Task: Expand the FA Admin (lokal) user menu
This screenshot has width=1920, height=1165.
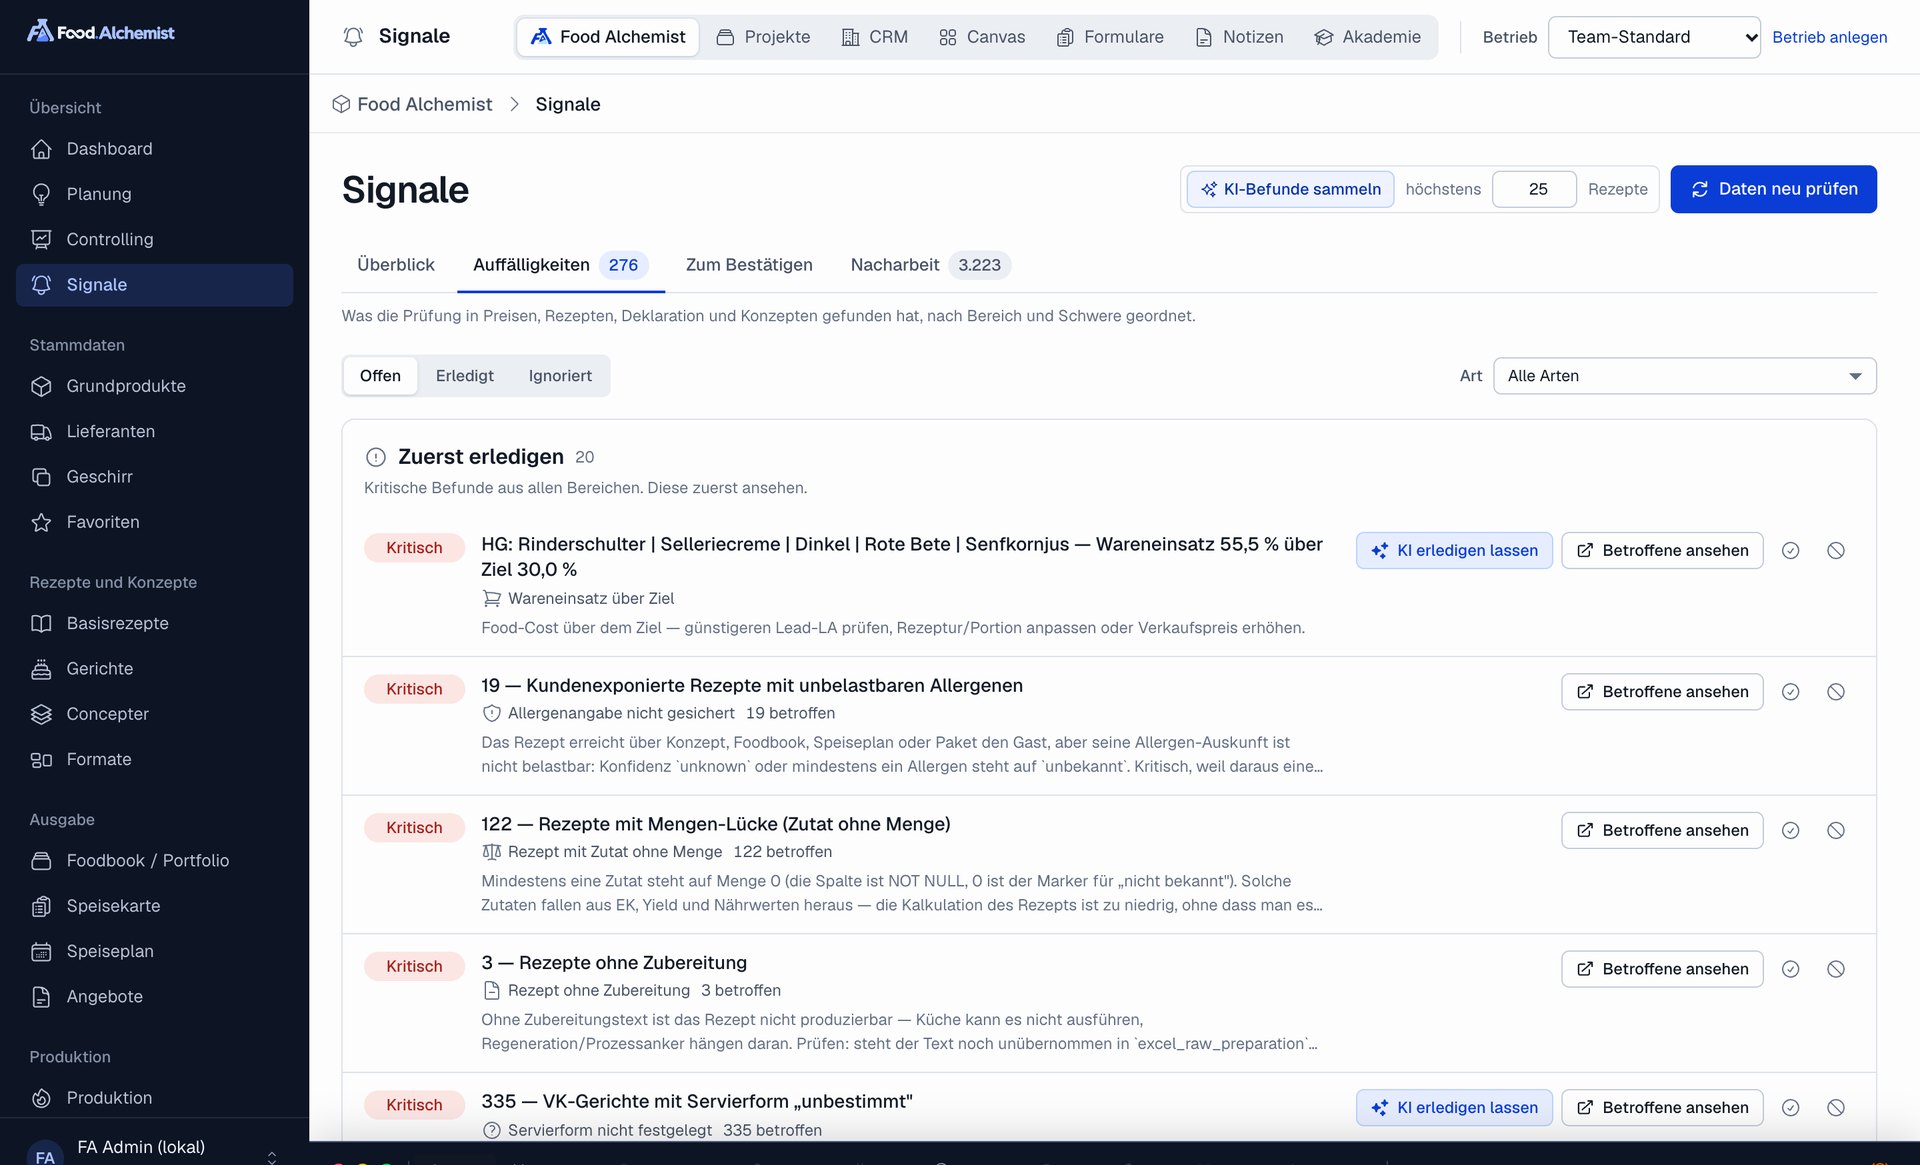Action: pyautogui.click(x=154, y=1147)
